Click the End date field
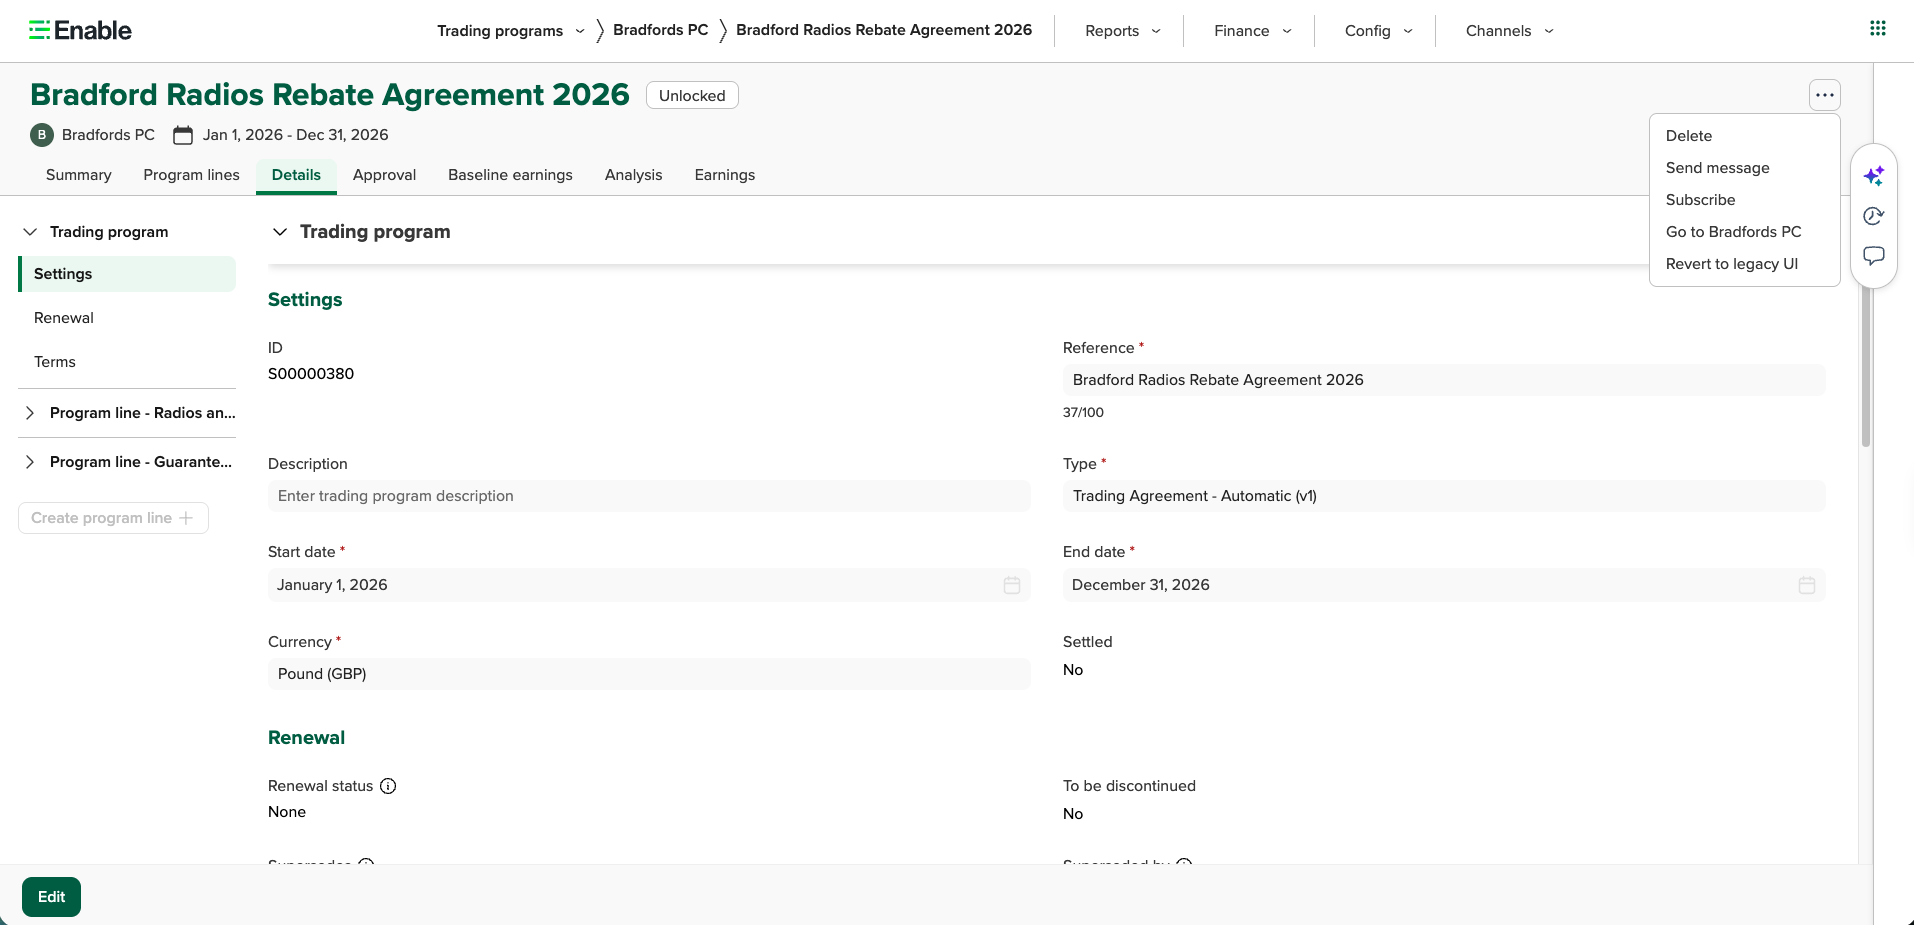This screenshot has height=925, width=1914. (x=1444, y=585)
